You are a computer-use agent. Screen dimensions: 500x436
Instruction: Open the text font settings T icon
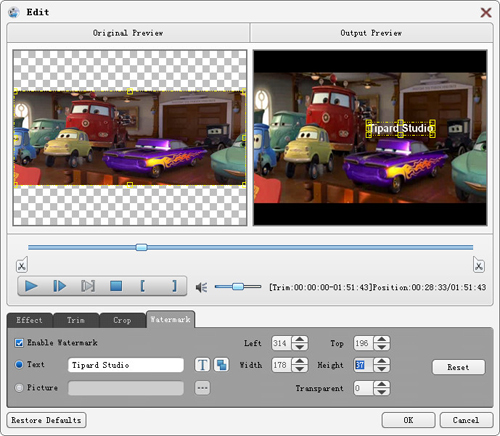tap(202, 365)
